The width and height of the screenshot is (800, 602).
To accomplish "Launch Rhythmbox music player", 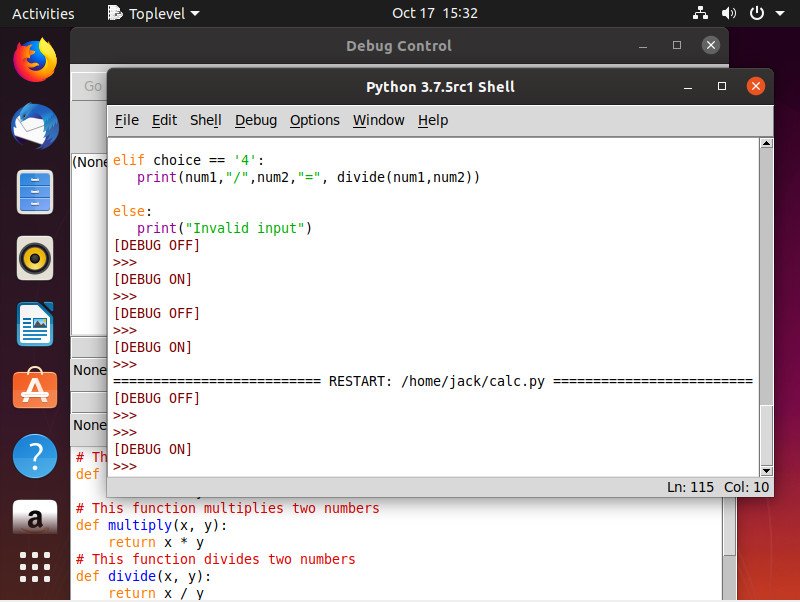I will point(35,258).
